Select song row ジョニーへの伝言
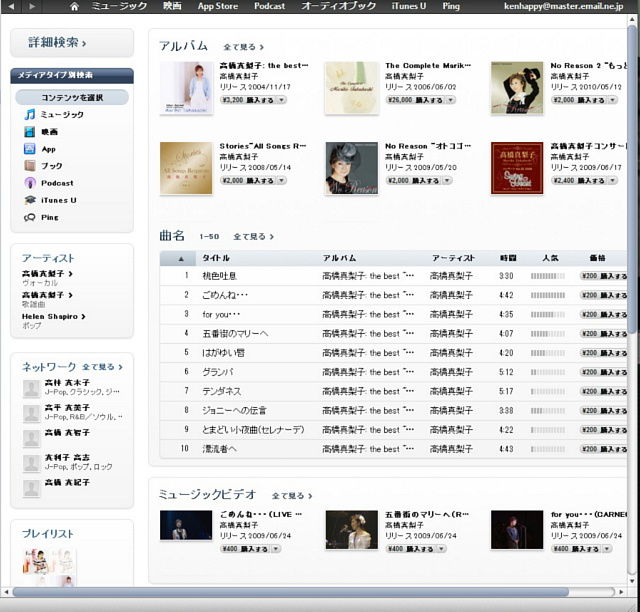 pos(393,410)
